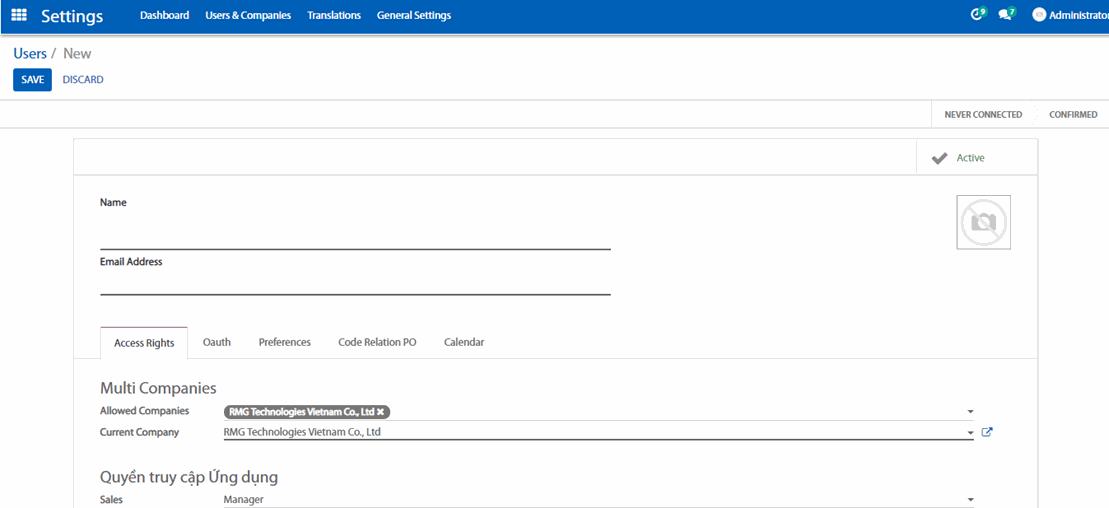Open the Code Relation PO tab

(377, 342)
